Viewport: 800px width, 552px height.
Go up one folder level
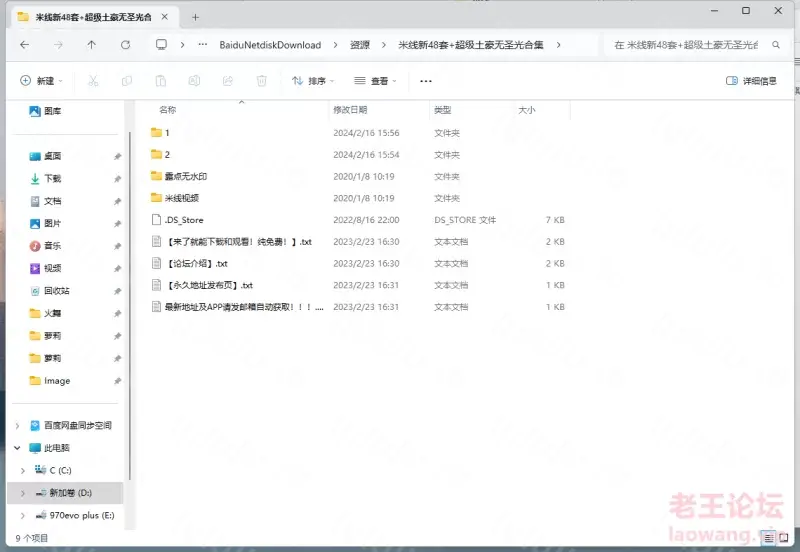pyautogui.click(x=91, y=45)
